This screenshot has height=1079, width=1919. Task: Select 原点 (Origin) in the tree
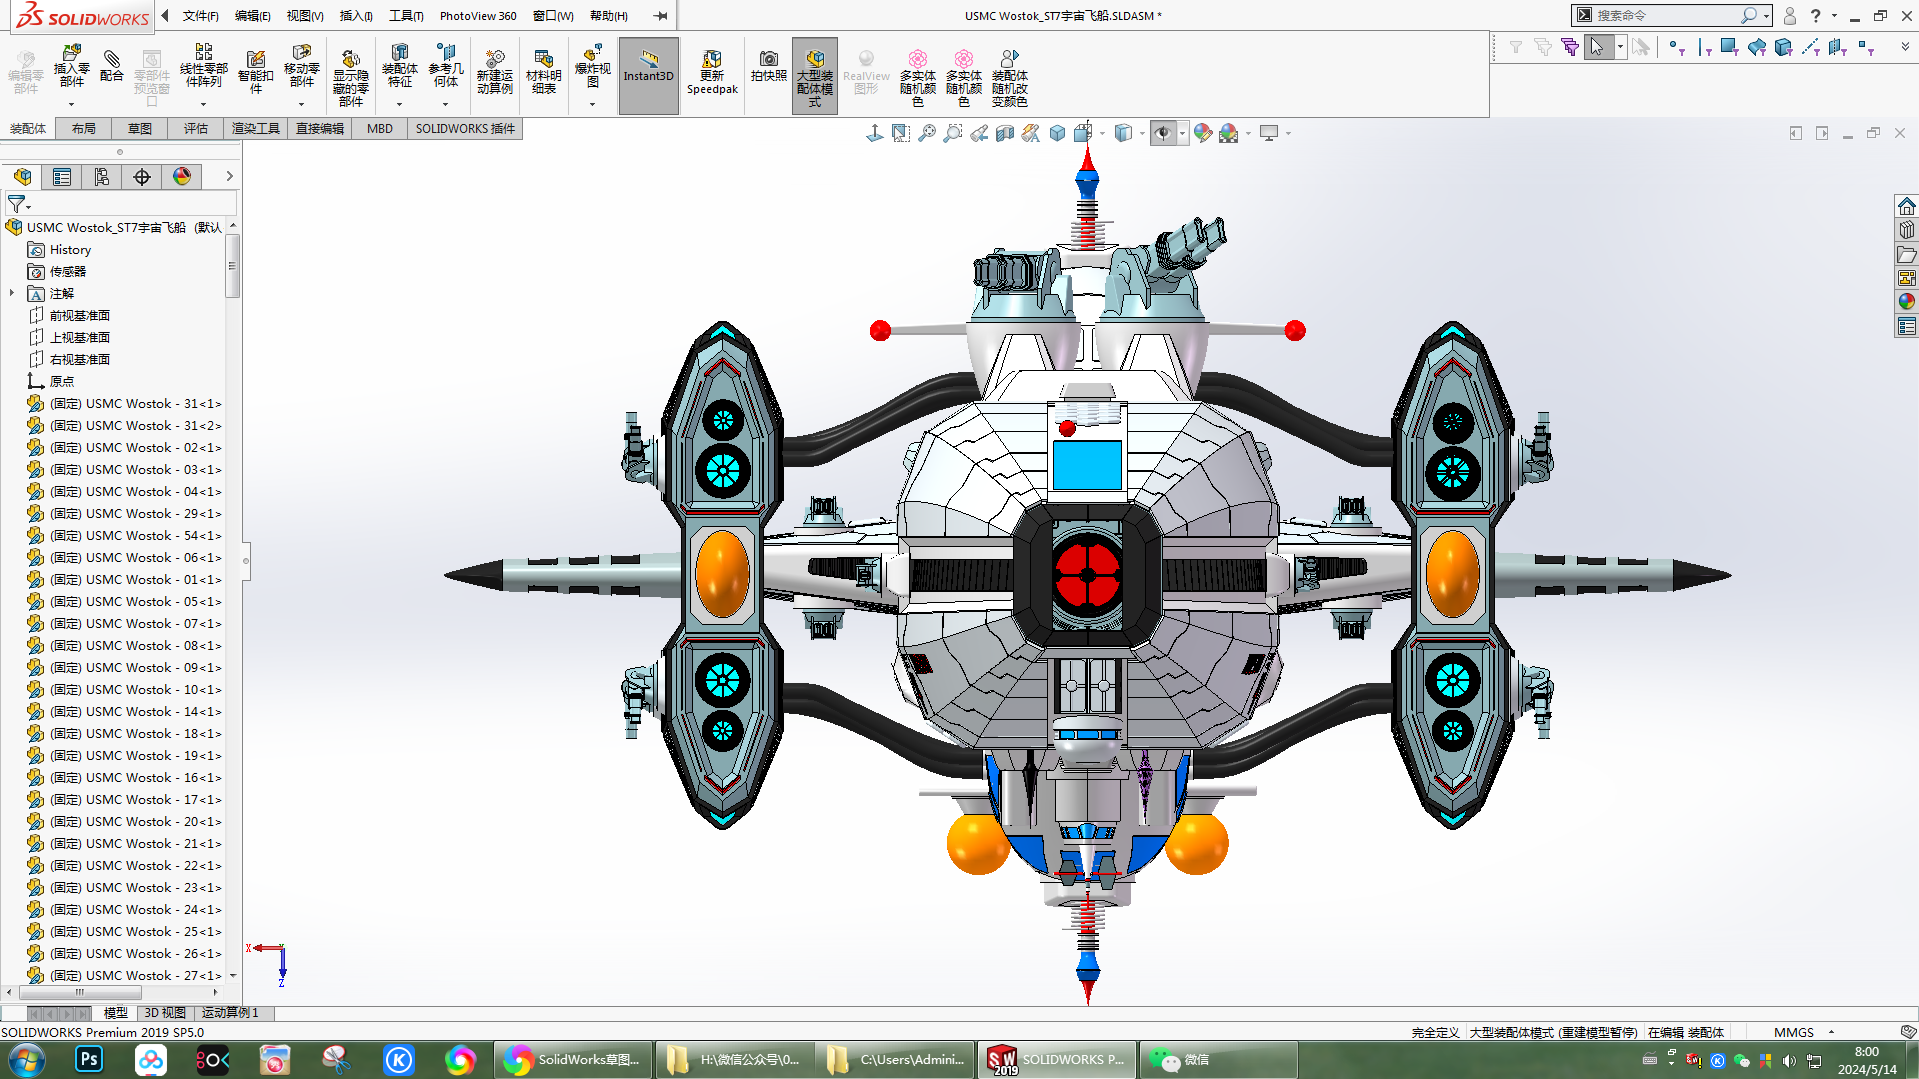[x=61, y=382]
